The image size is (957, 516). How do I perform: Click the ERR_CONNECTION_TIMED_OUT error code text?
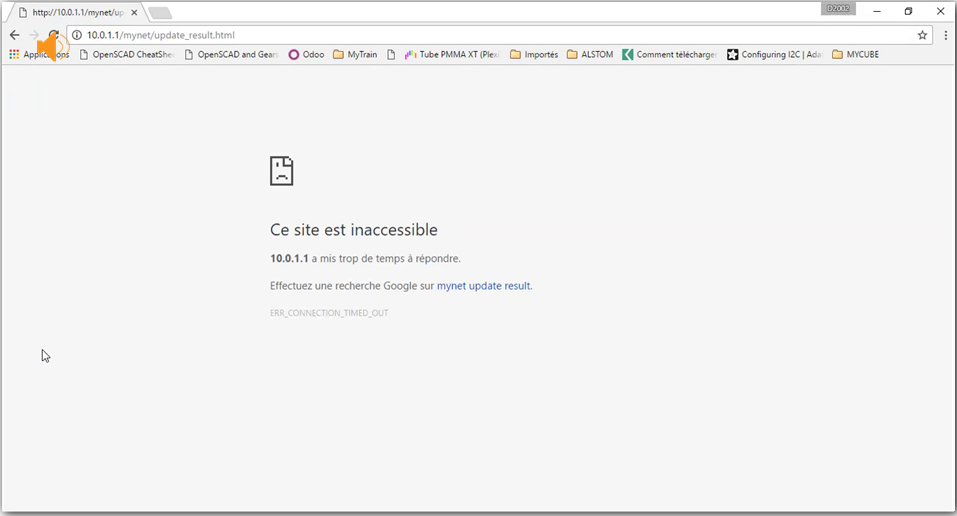(329, 313)
